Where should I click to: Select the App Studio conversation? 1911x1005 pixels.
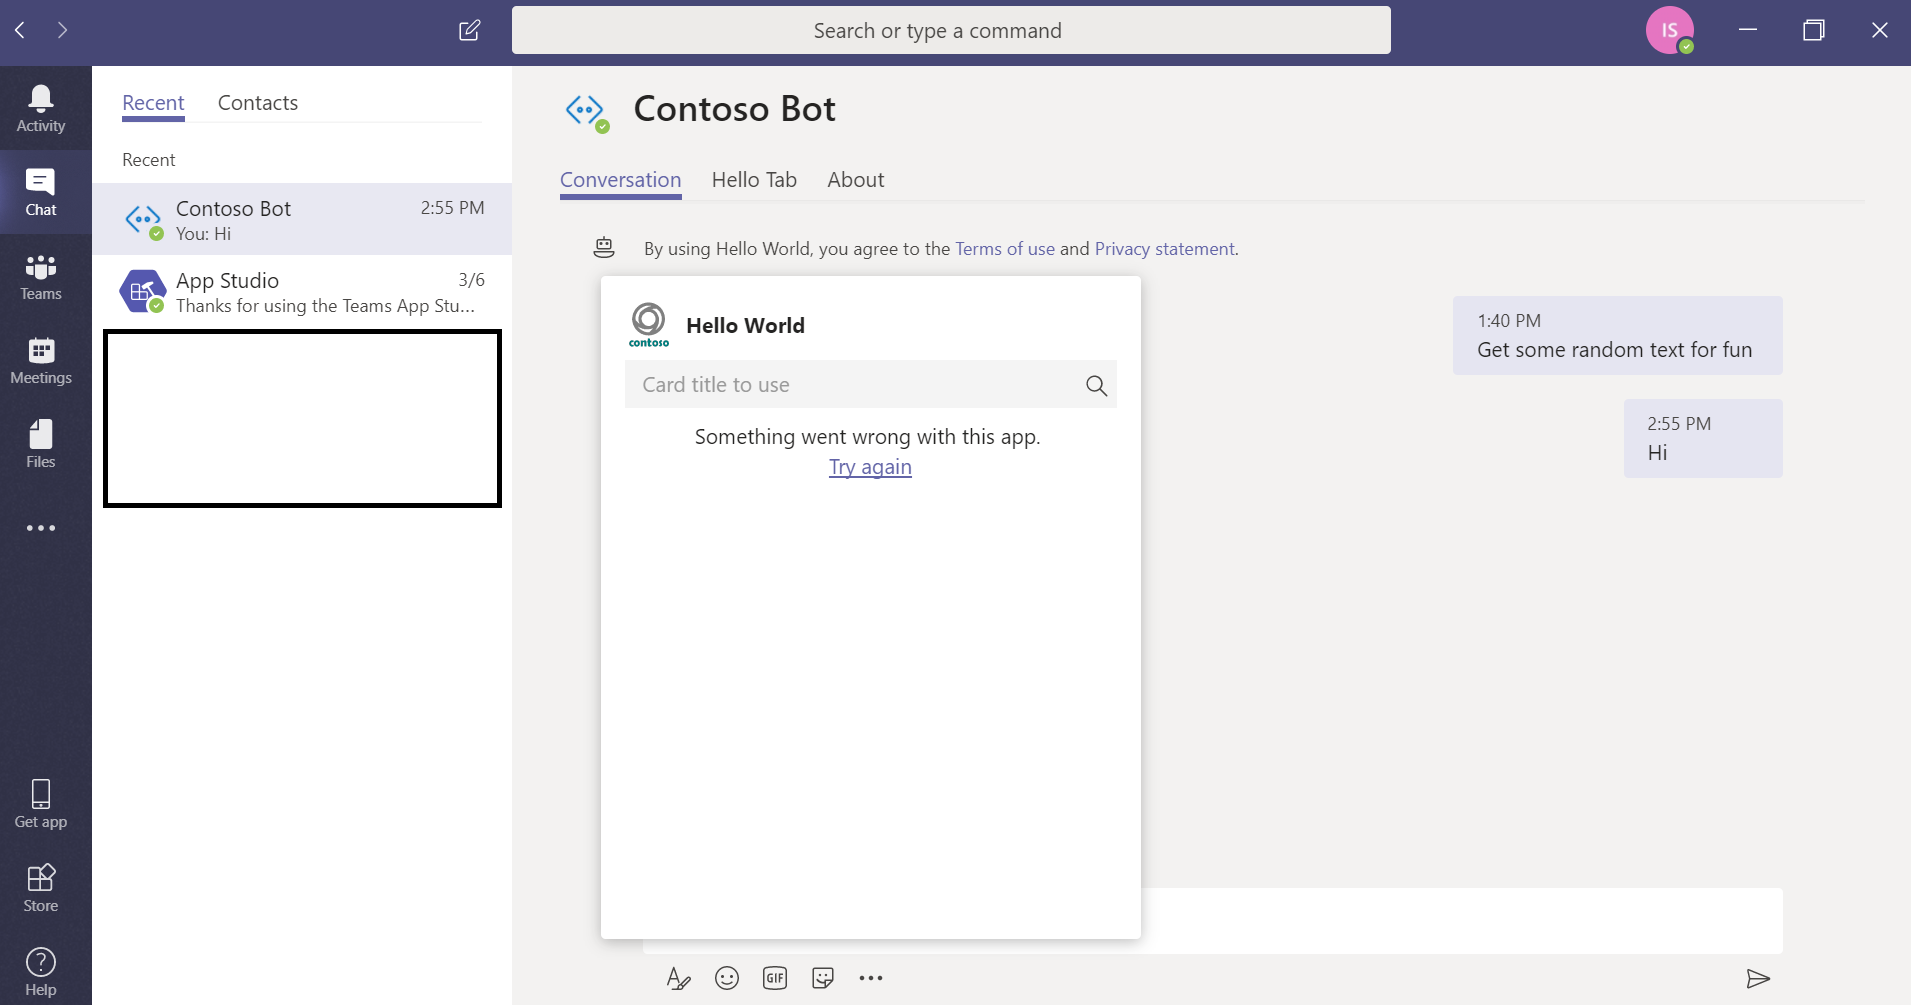[x=300, y=291]
